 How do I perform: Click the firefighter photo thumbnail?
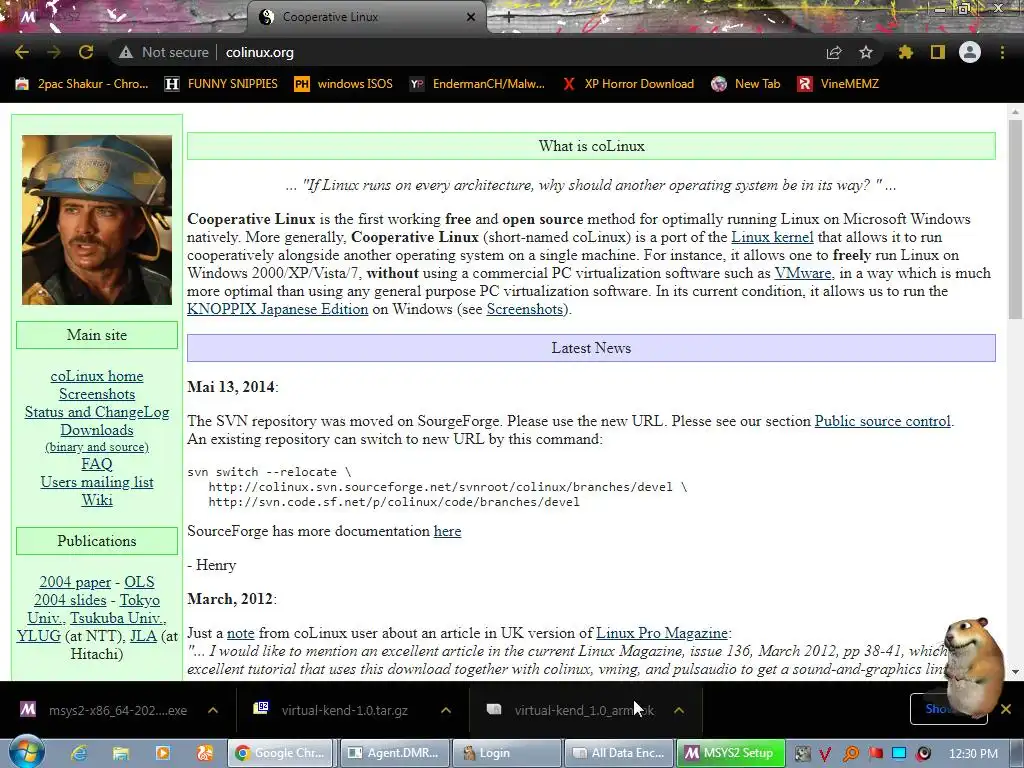click(97, 220)
